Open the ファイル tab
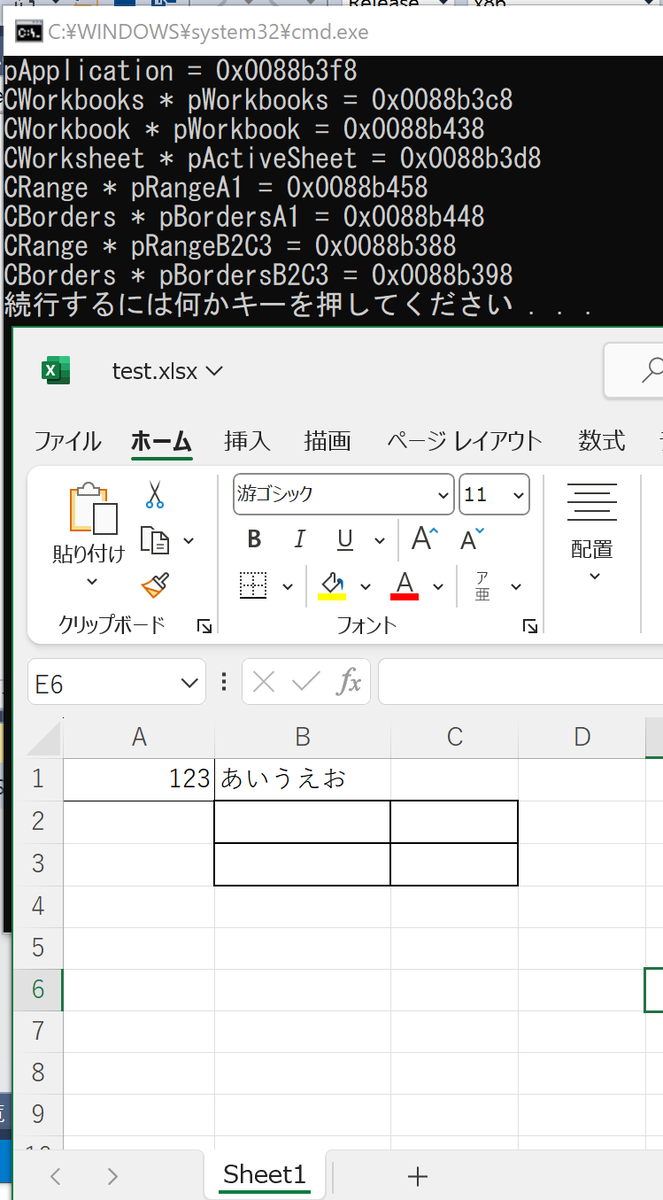 (x=68, y=440)
